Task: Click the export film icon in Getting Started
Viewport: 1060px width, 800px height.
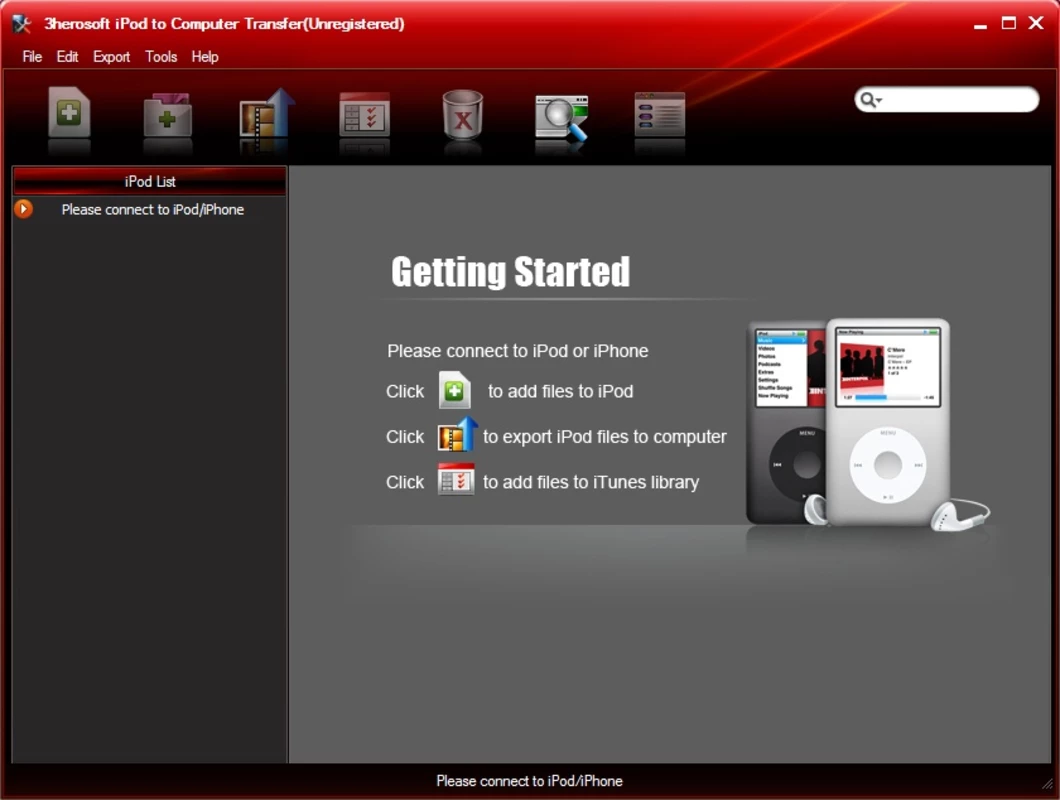Action: point(457,434)
